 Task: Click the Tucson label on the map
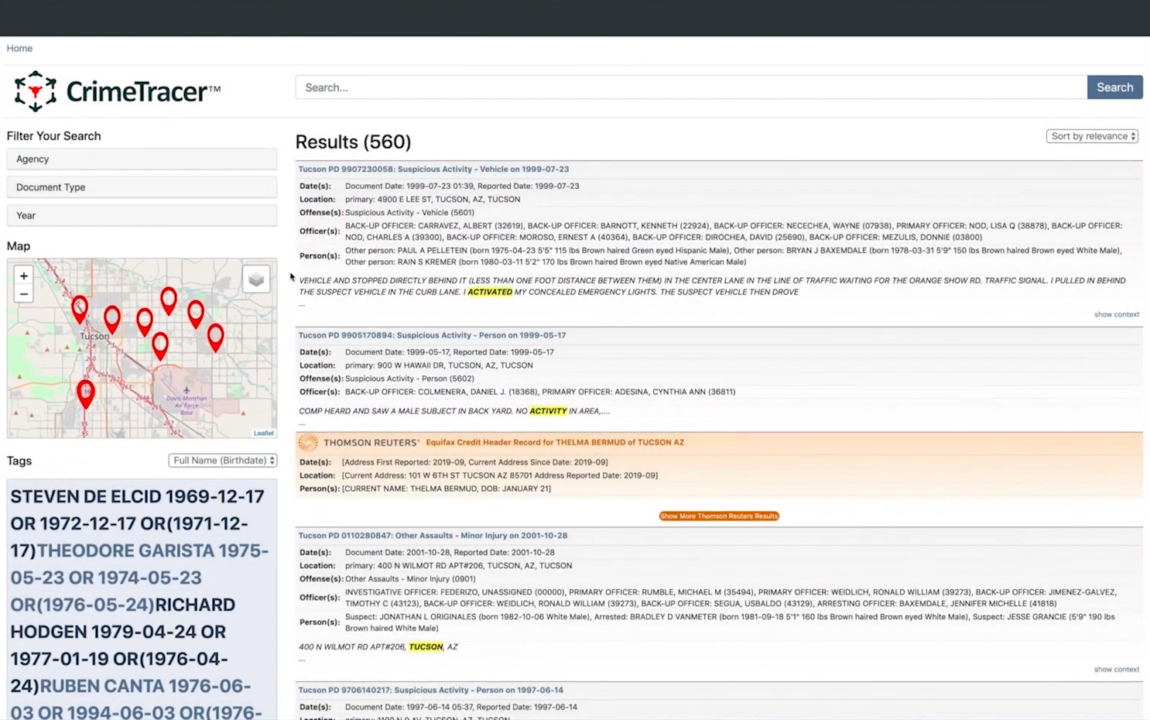[95, 337]
